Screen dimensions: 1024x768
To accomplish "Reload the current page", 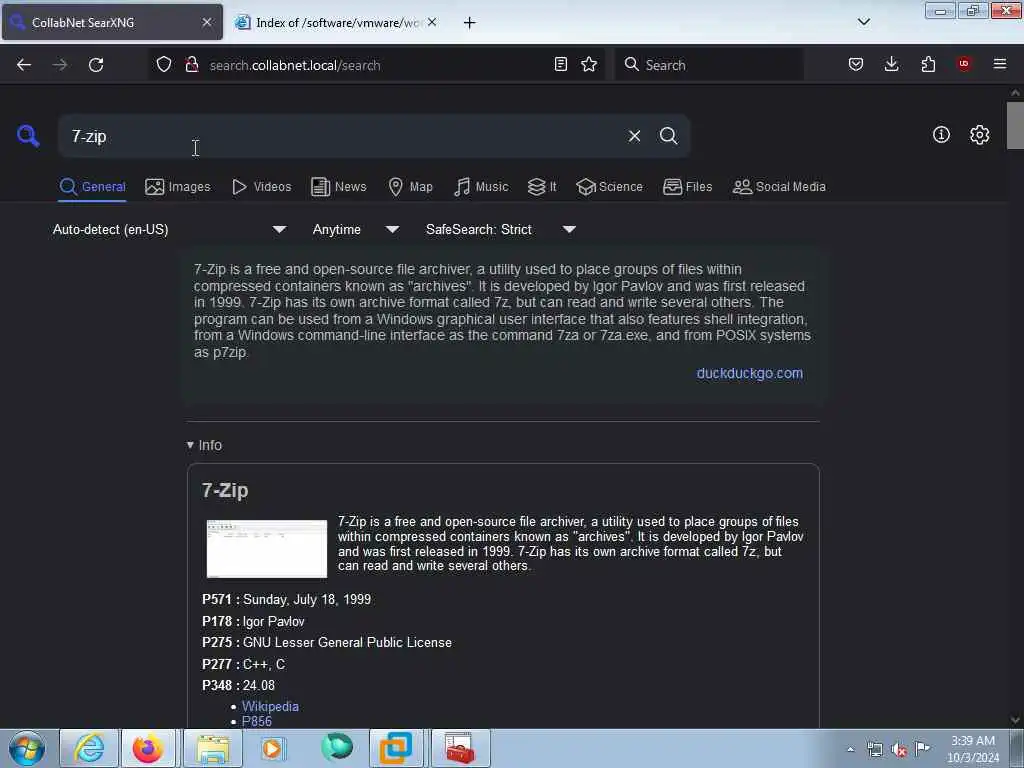I will pyautogui.click(x=96, y=65).
